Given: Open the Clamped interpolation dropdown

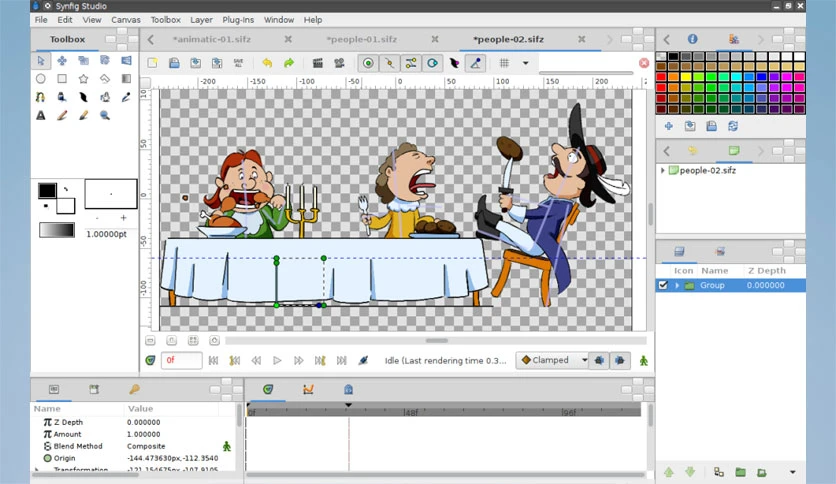Looking at the screenshot, I should coord(552,360).
